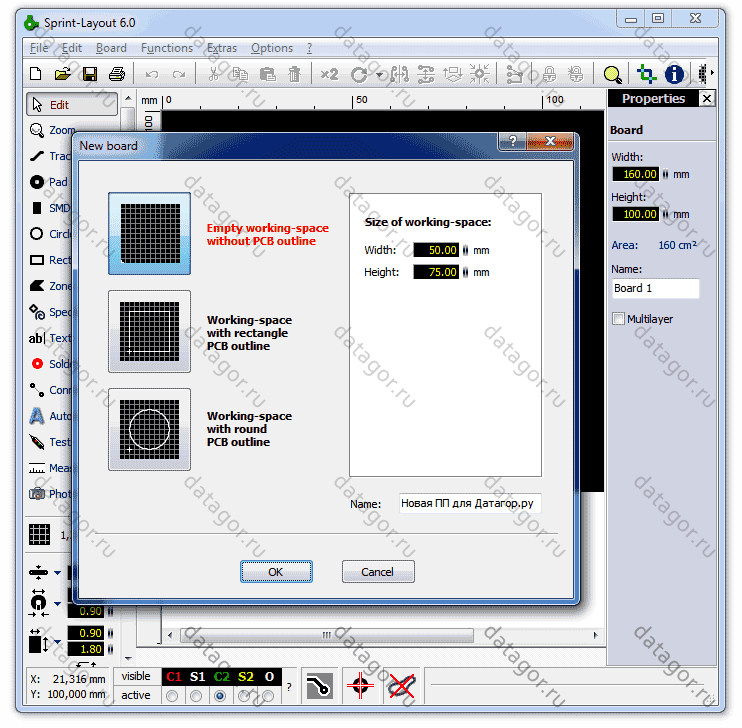Viewport: 742px width, 728px height.
Task: Activate layer S2 radio button
Action: coord(244,696)
